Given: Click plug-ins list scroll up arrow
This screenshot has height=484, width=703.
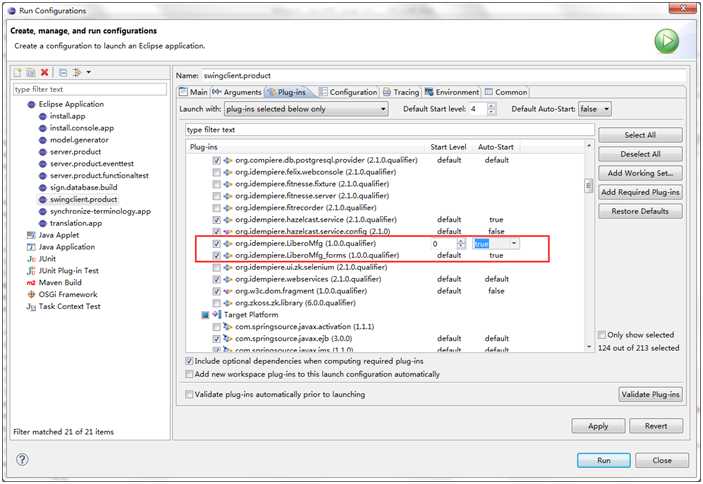Looking at the screenshot, I should click(589, 146).
